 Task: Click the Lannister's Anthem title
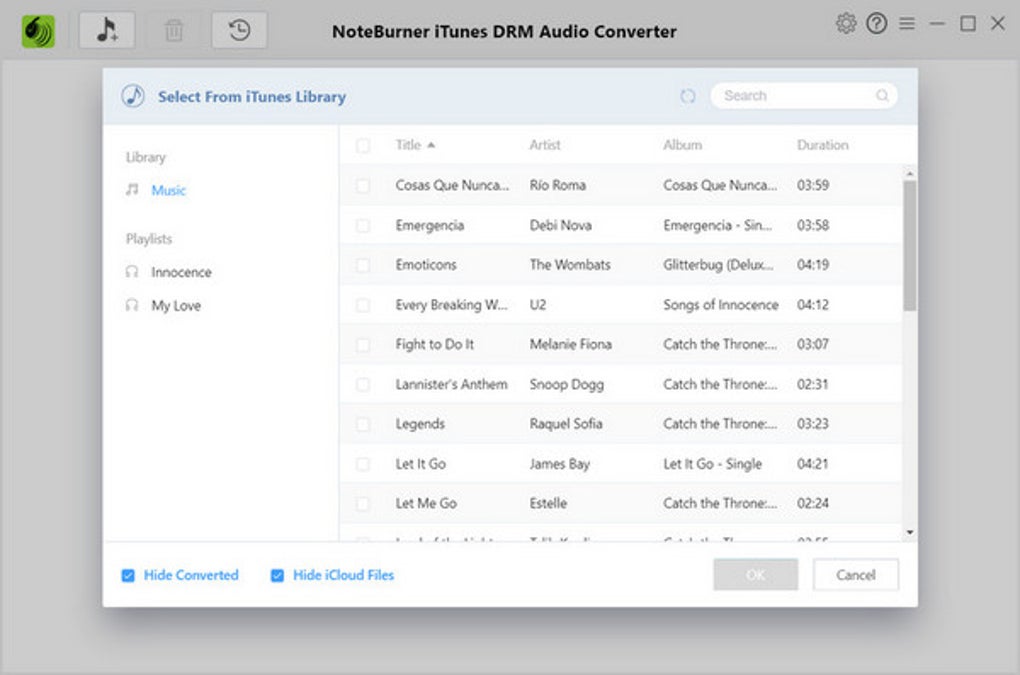point(451,384)
